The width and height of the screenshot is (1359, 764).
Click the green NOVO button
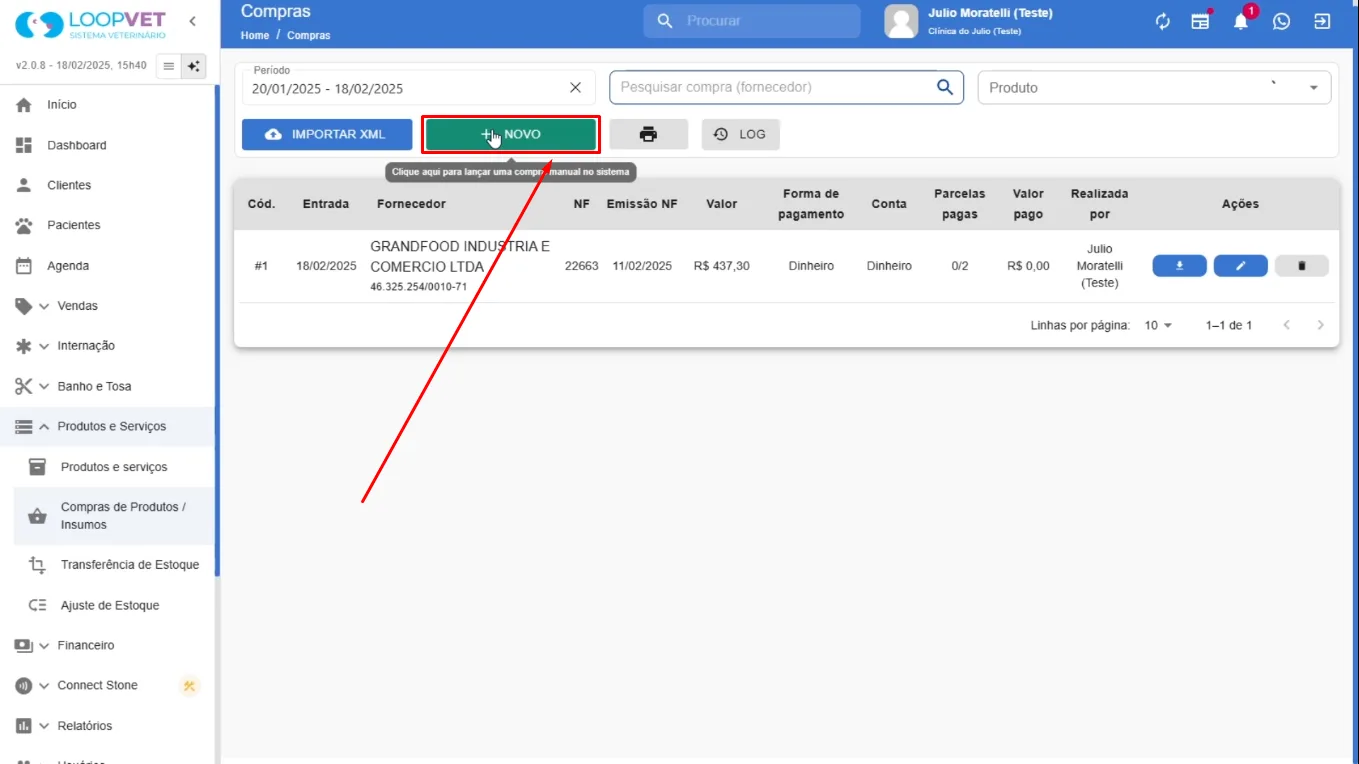[510, 134]
